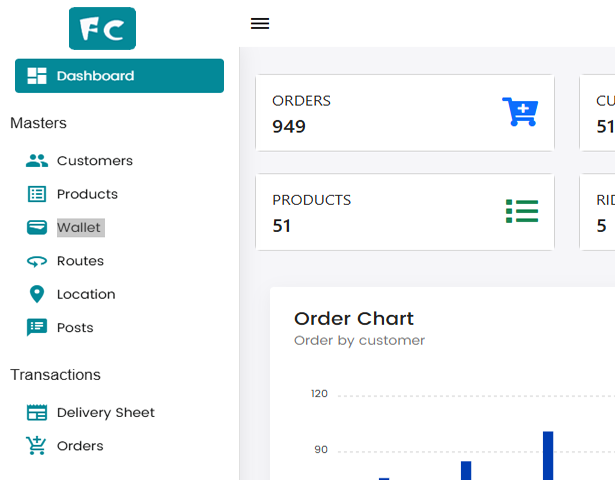
Task: Click the Masters section heading
Action: tap(38, 123)
